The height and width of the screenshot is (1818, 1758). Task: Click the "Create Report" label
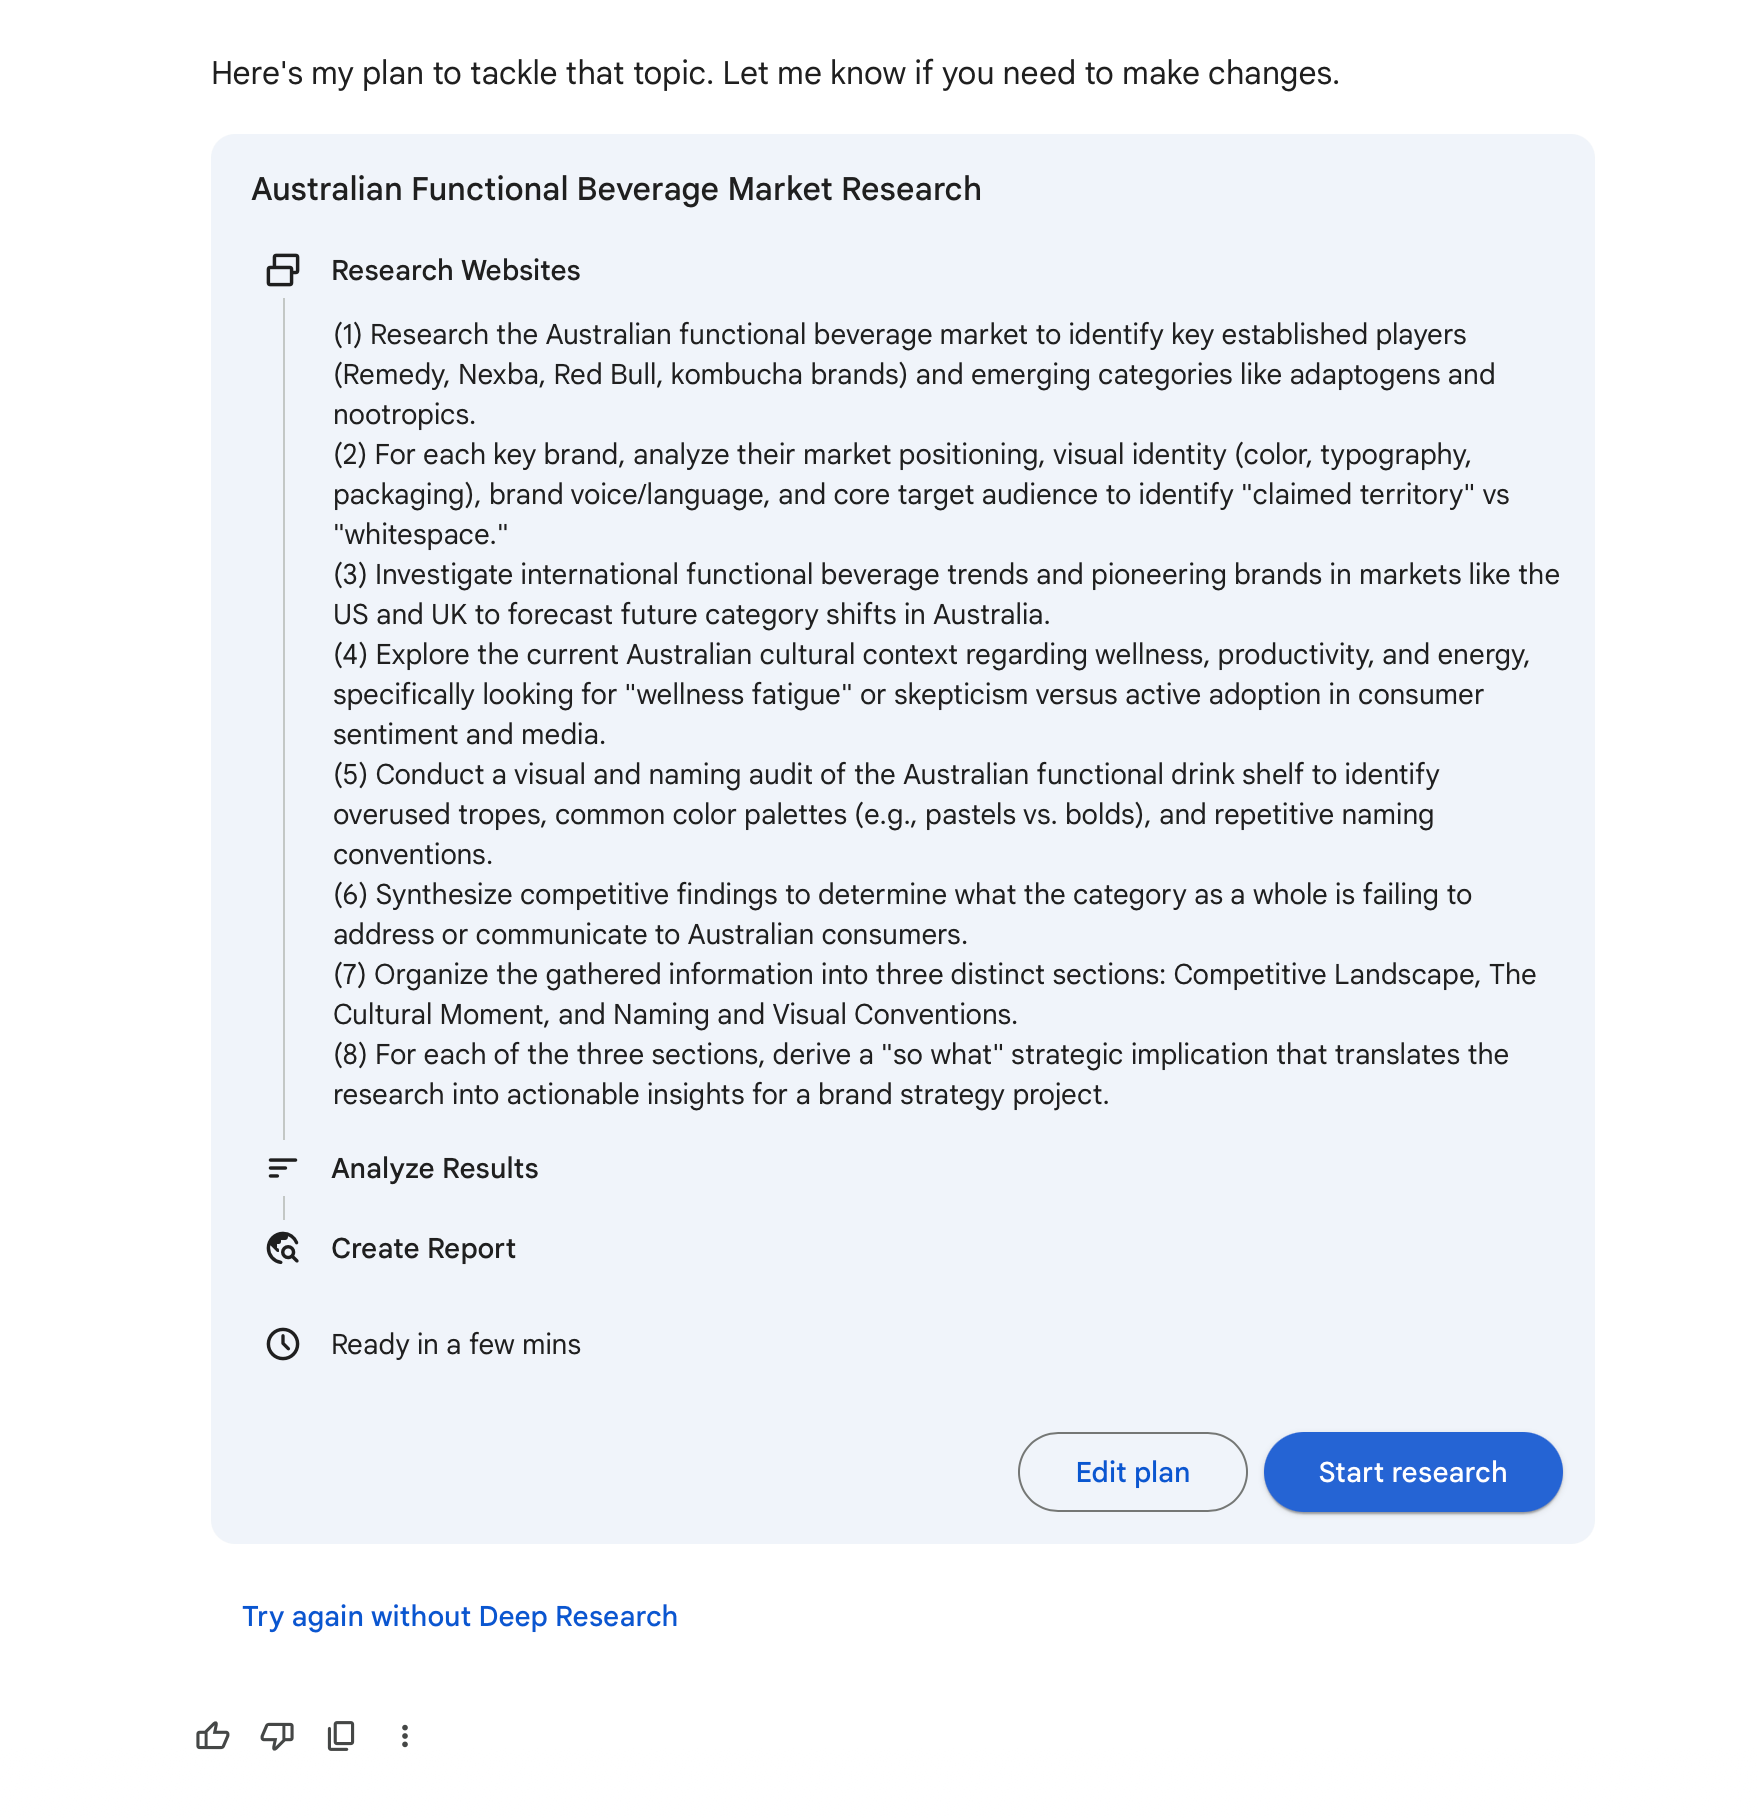[x=423, y=1249]
